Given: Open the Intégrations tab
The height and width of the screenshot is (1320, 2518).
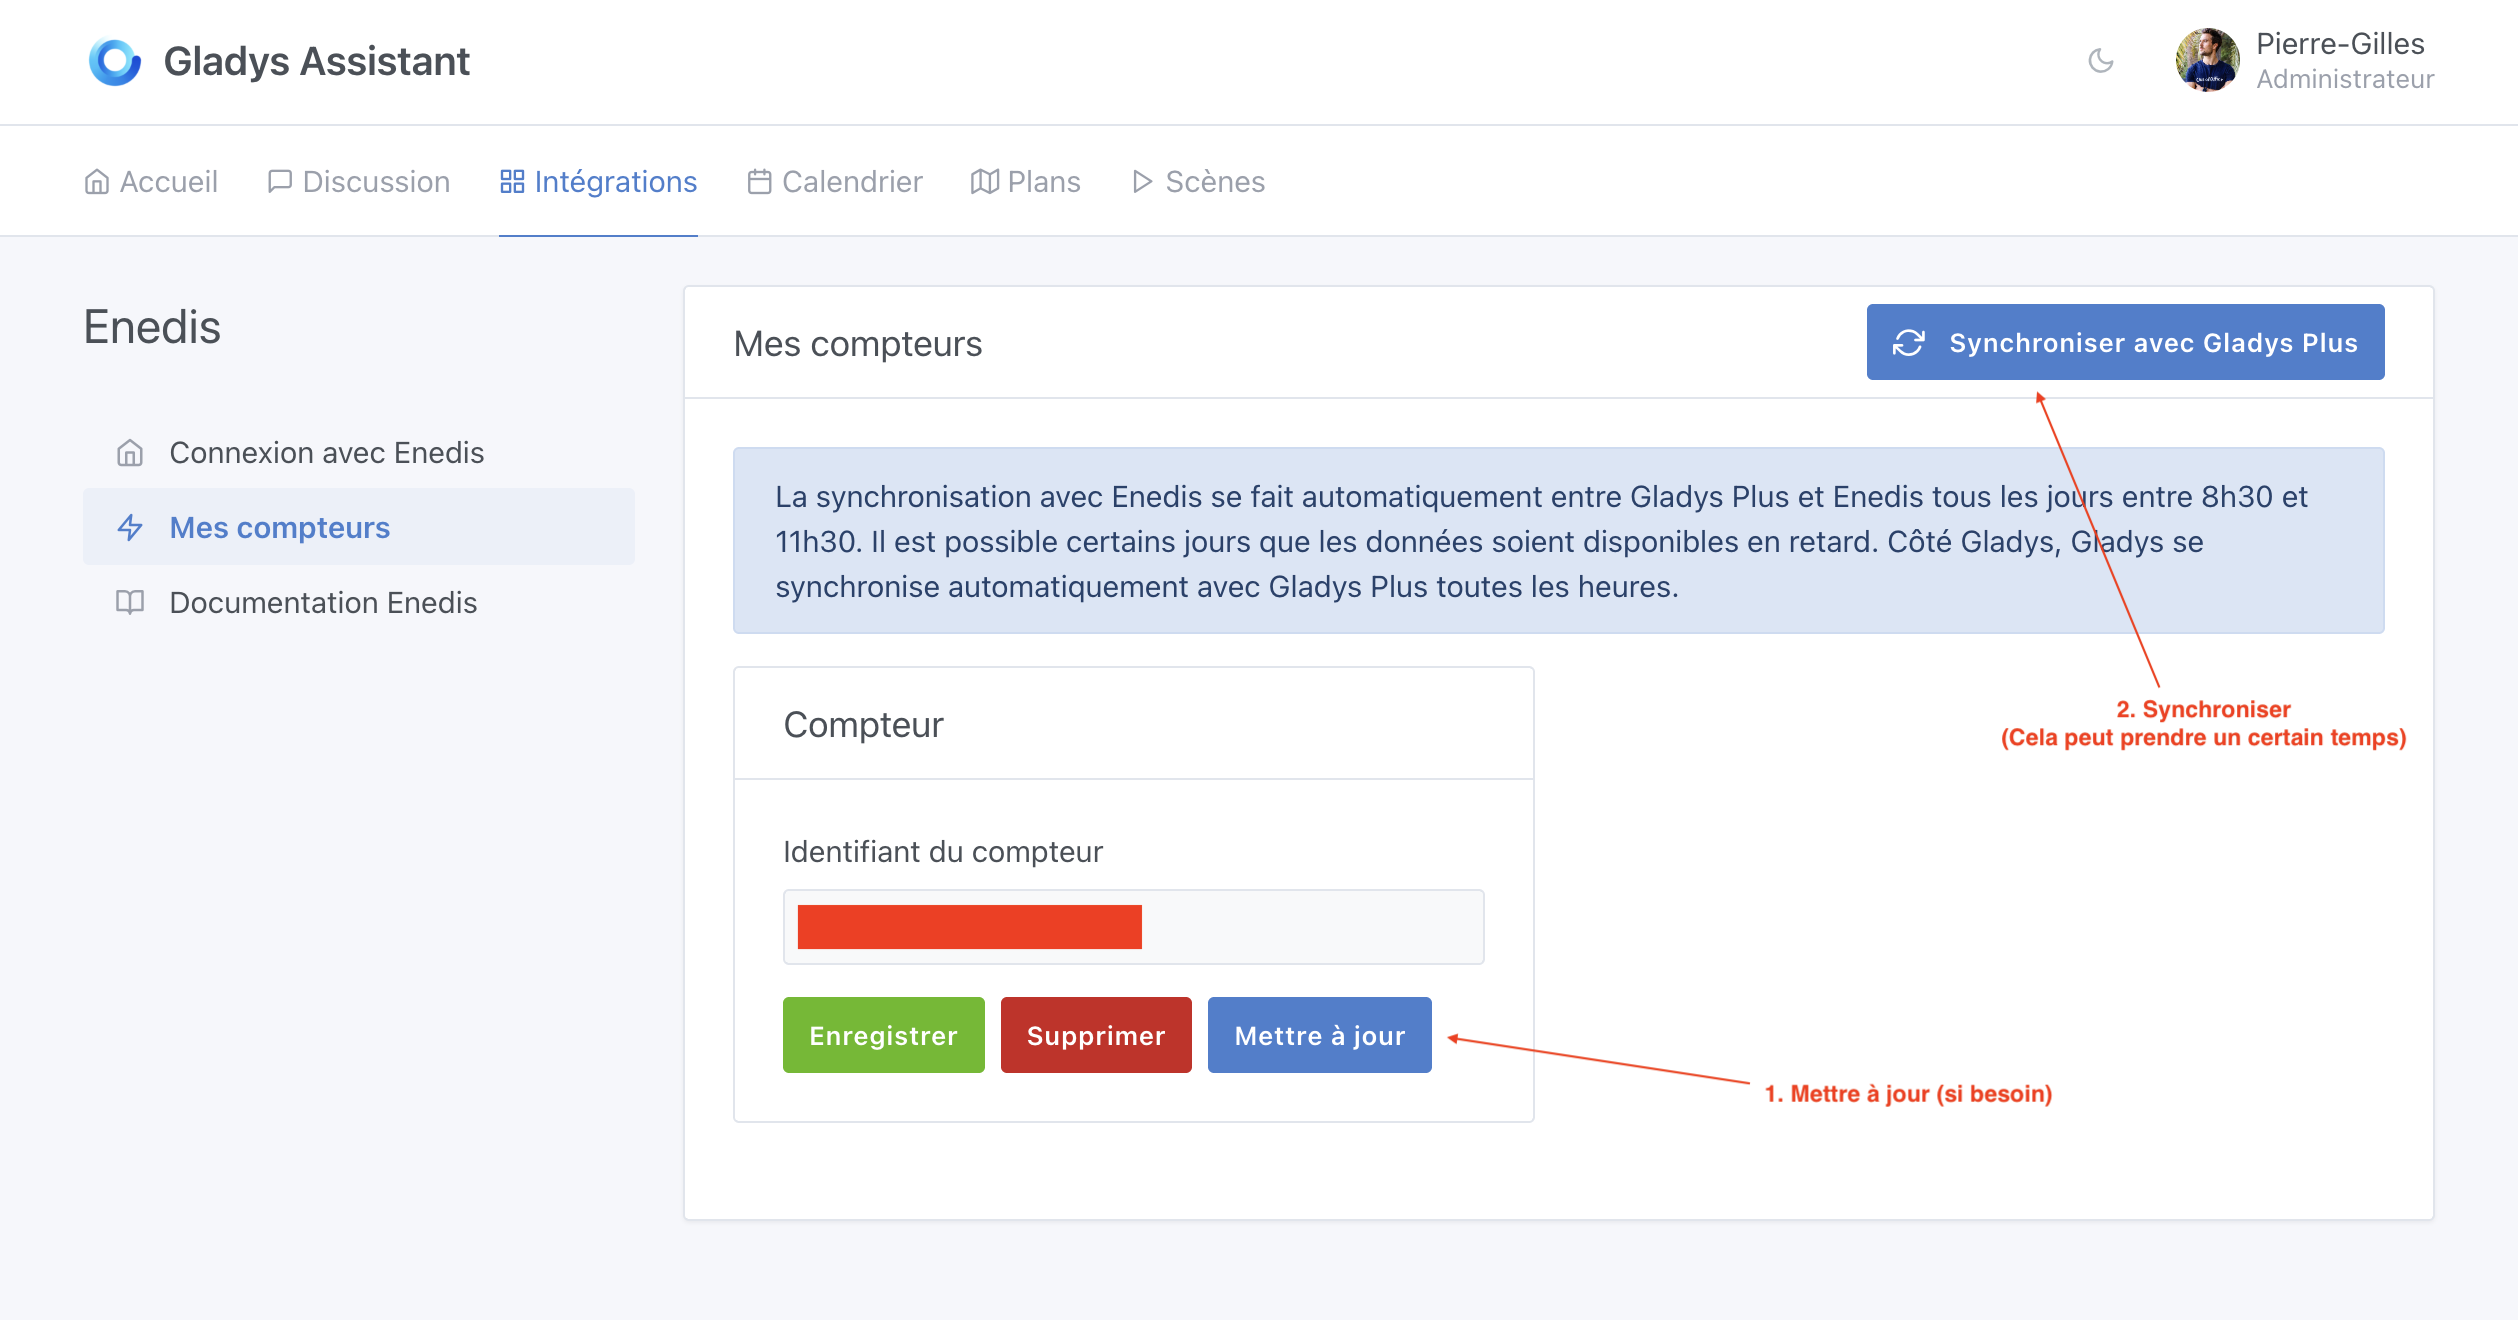Looking at the screenshot, I should click(x=616, y=181).
